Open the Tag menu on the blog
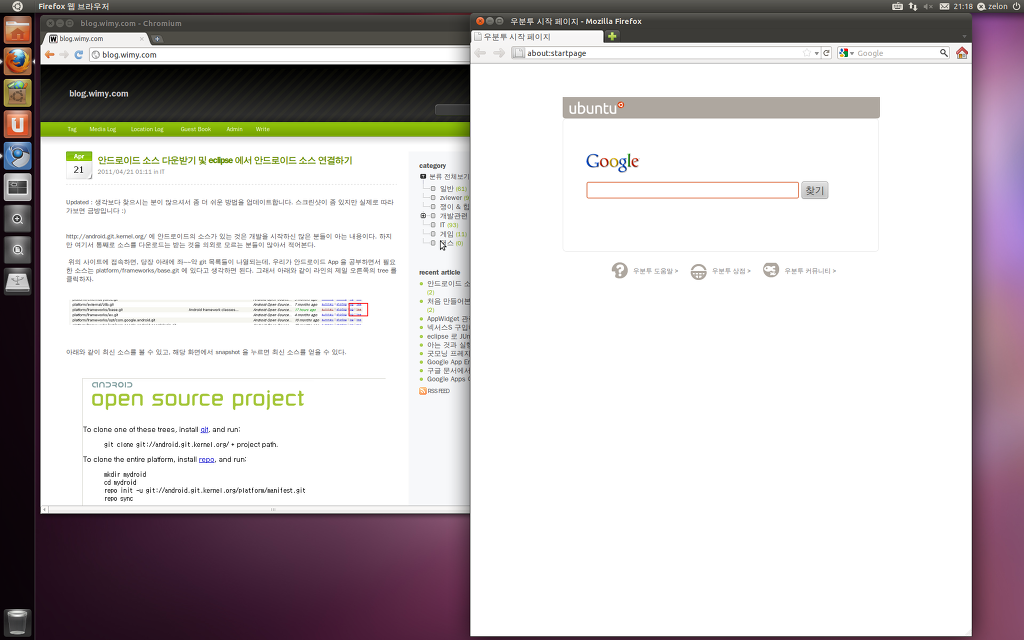Image resolution: width=1024 pixels, height=640 pixels. [x=72, y=129]
